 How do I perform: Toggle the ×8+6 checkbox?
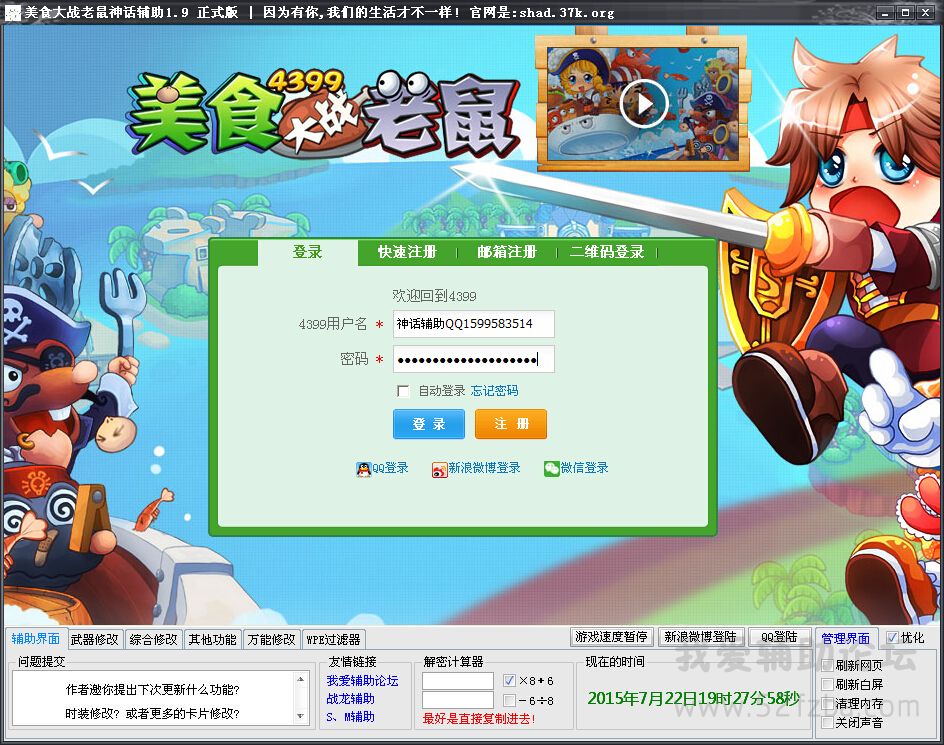pos(509,681)
